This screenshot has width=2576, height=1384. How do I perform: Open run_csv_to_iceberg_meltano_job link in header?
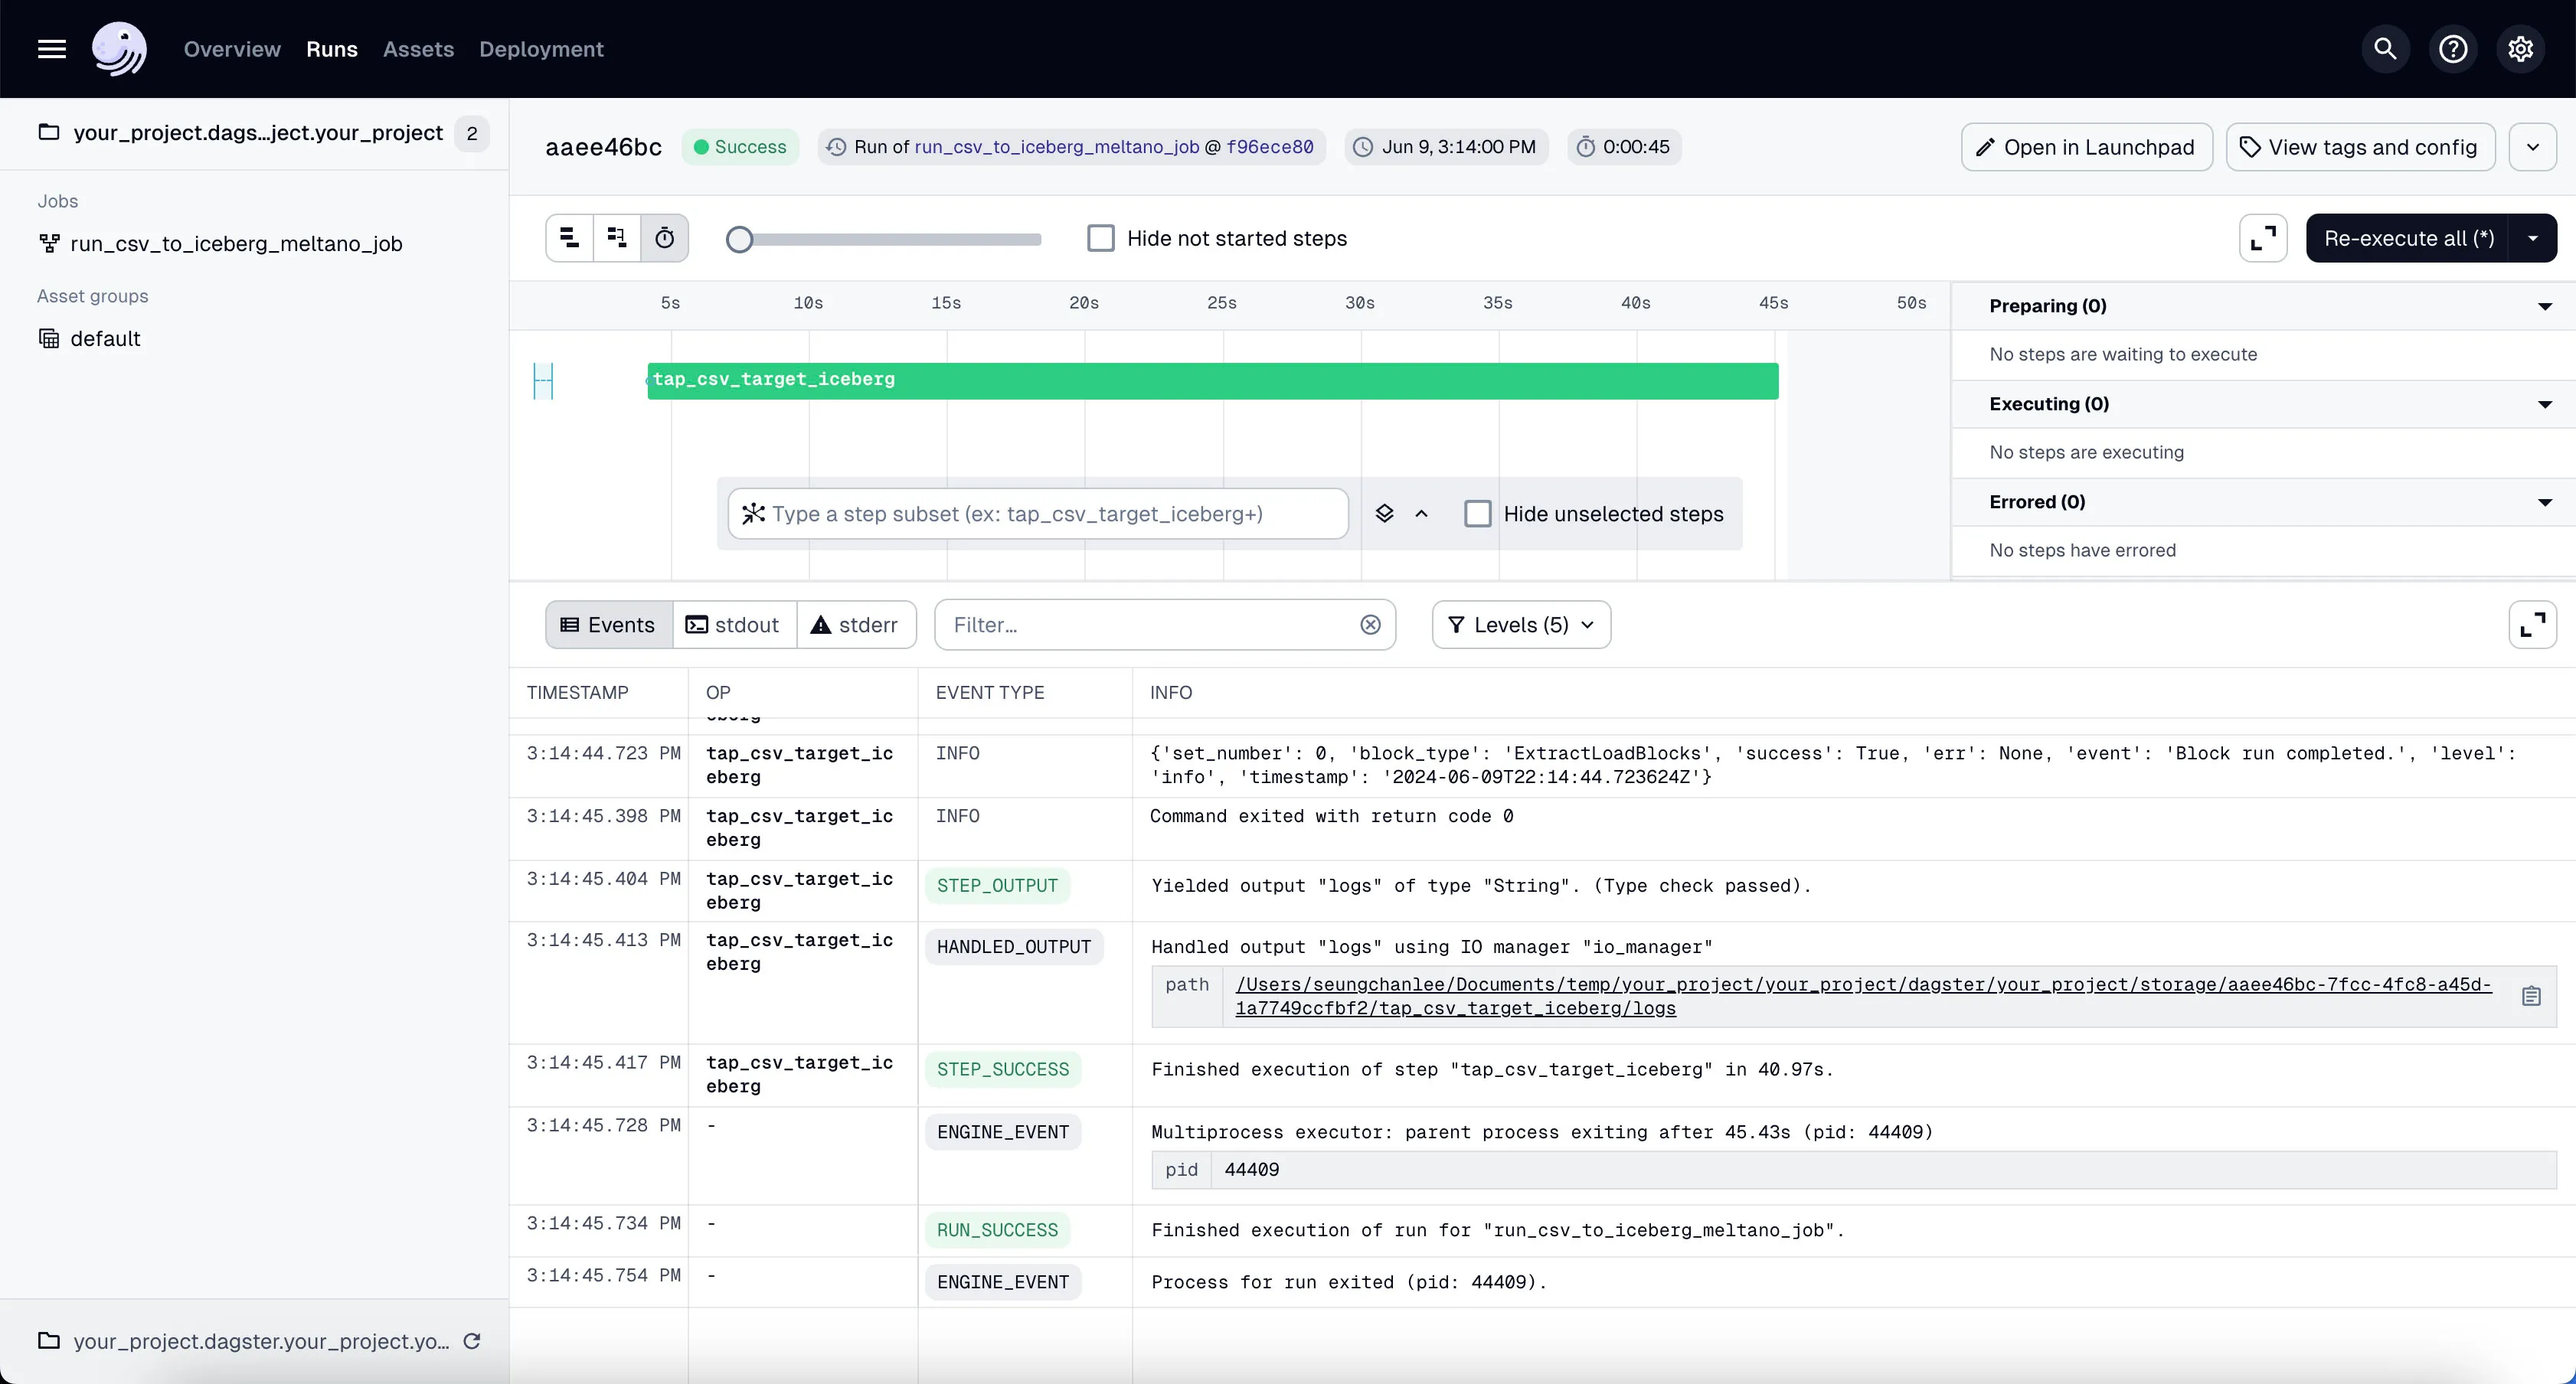[x=1056, y=147]
